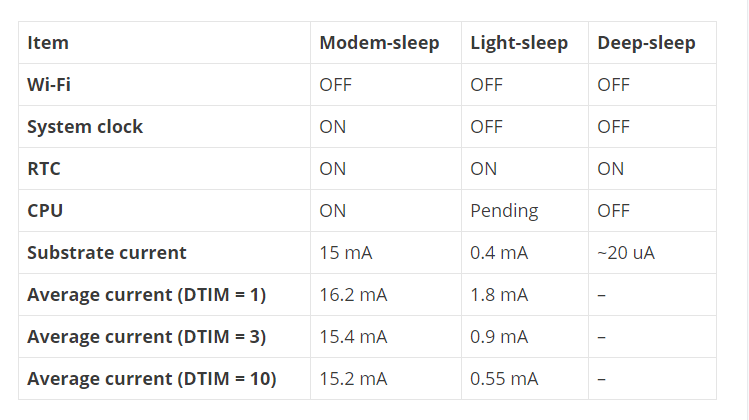Click the Item column header
749x420 pixels.
48,43
